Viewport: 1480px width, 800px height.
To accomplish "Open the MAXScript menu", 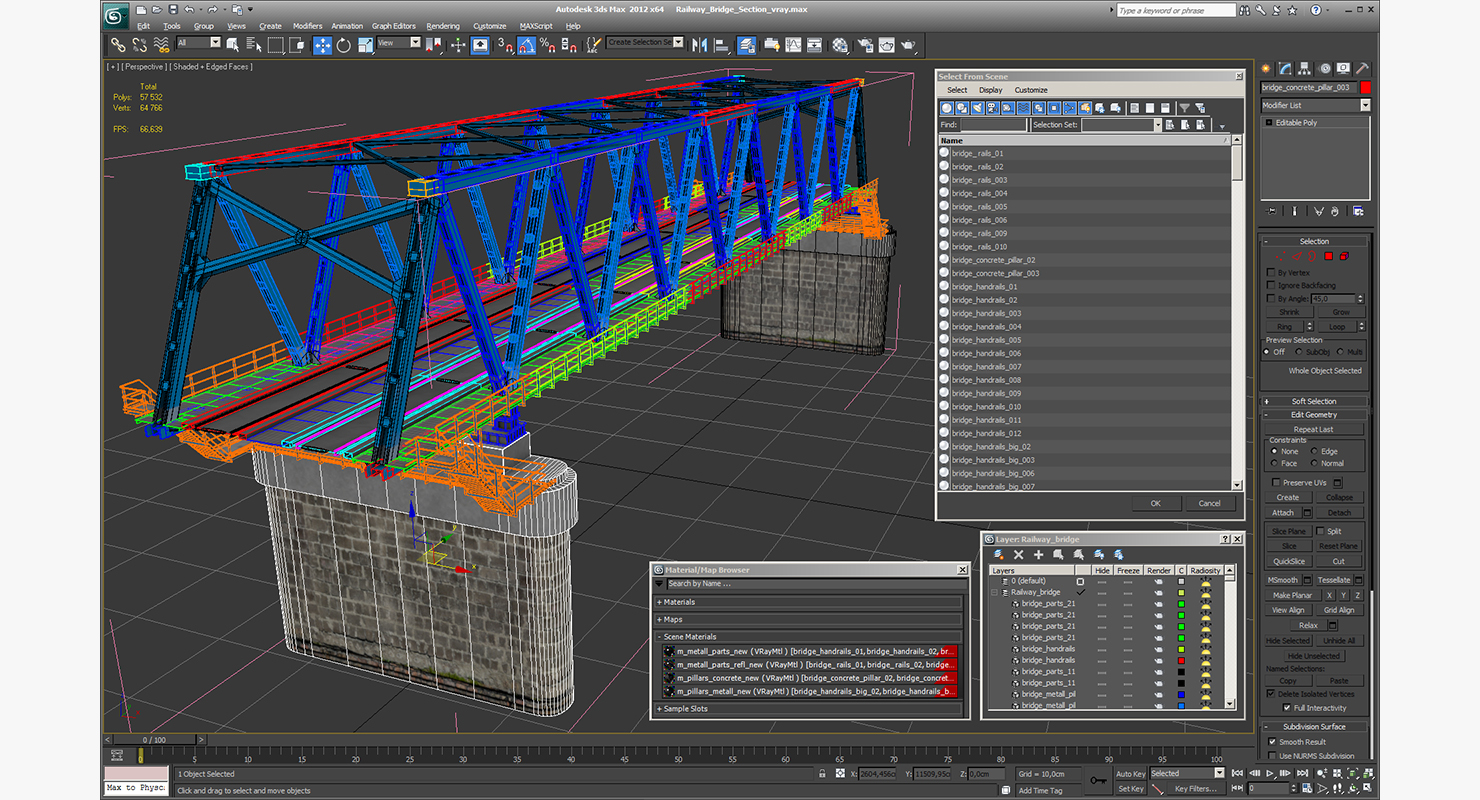I will [537, 26].
